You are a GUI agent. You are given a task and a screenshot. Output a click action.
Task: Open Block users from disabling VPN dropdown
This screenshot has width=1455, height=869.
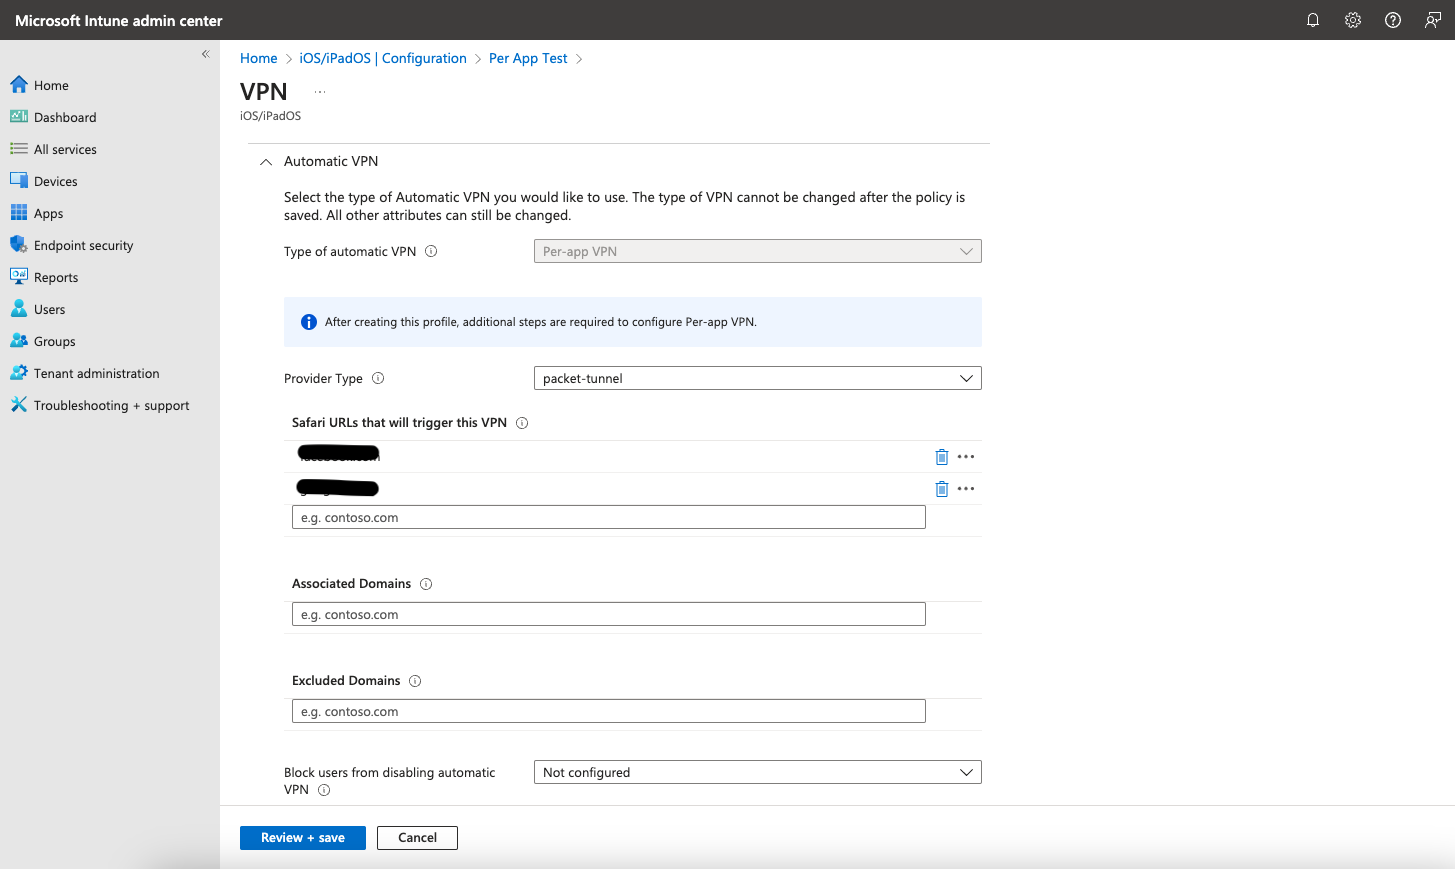[757, 772]
